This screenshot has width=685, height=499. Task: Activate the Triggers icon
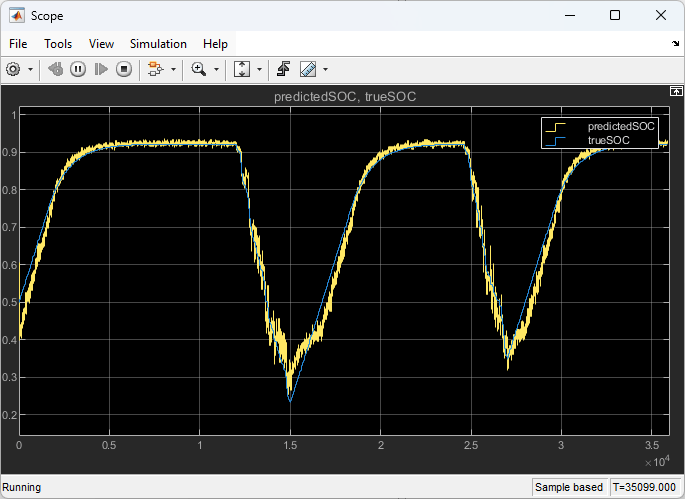(x=284, y=69)
